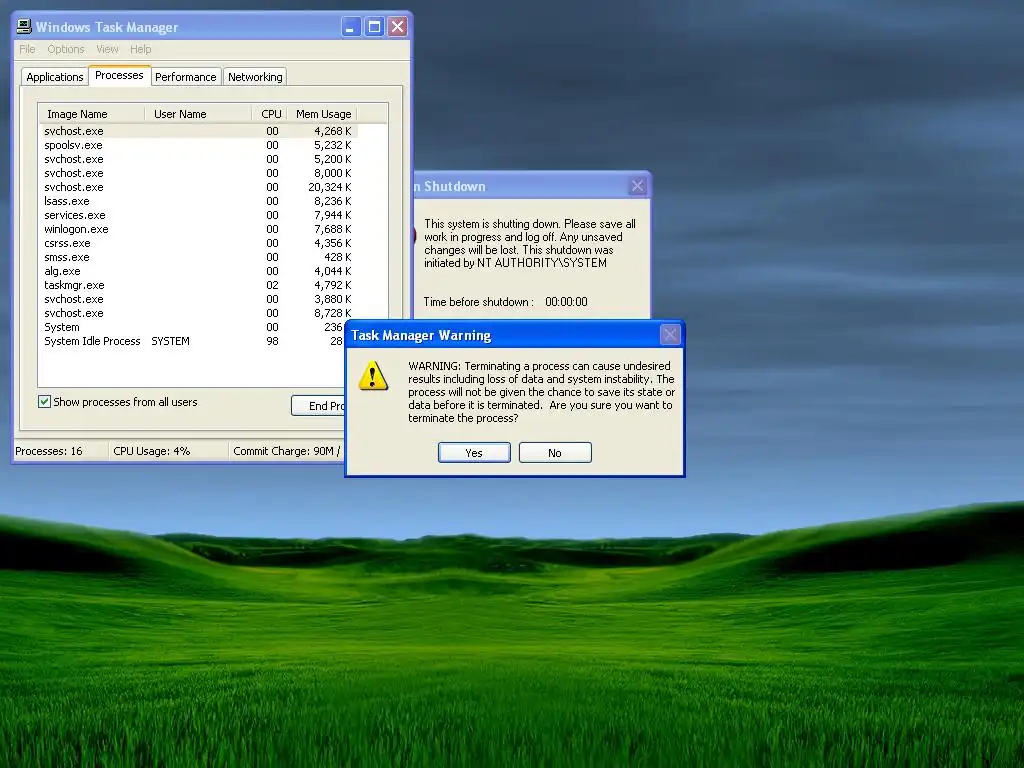
Task: Sort by Image Name column header
Action: point(92,114)
